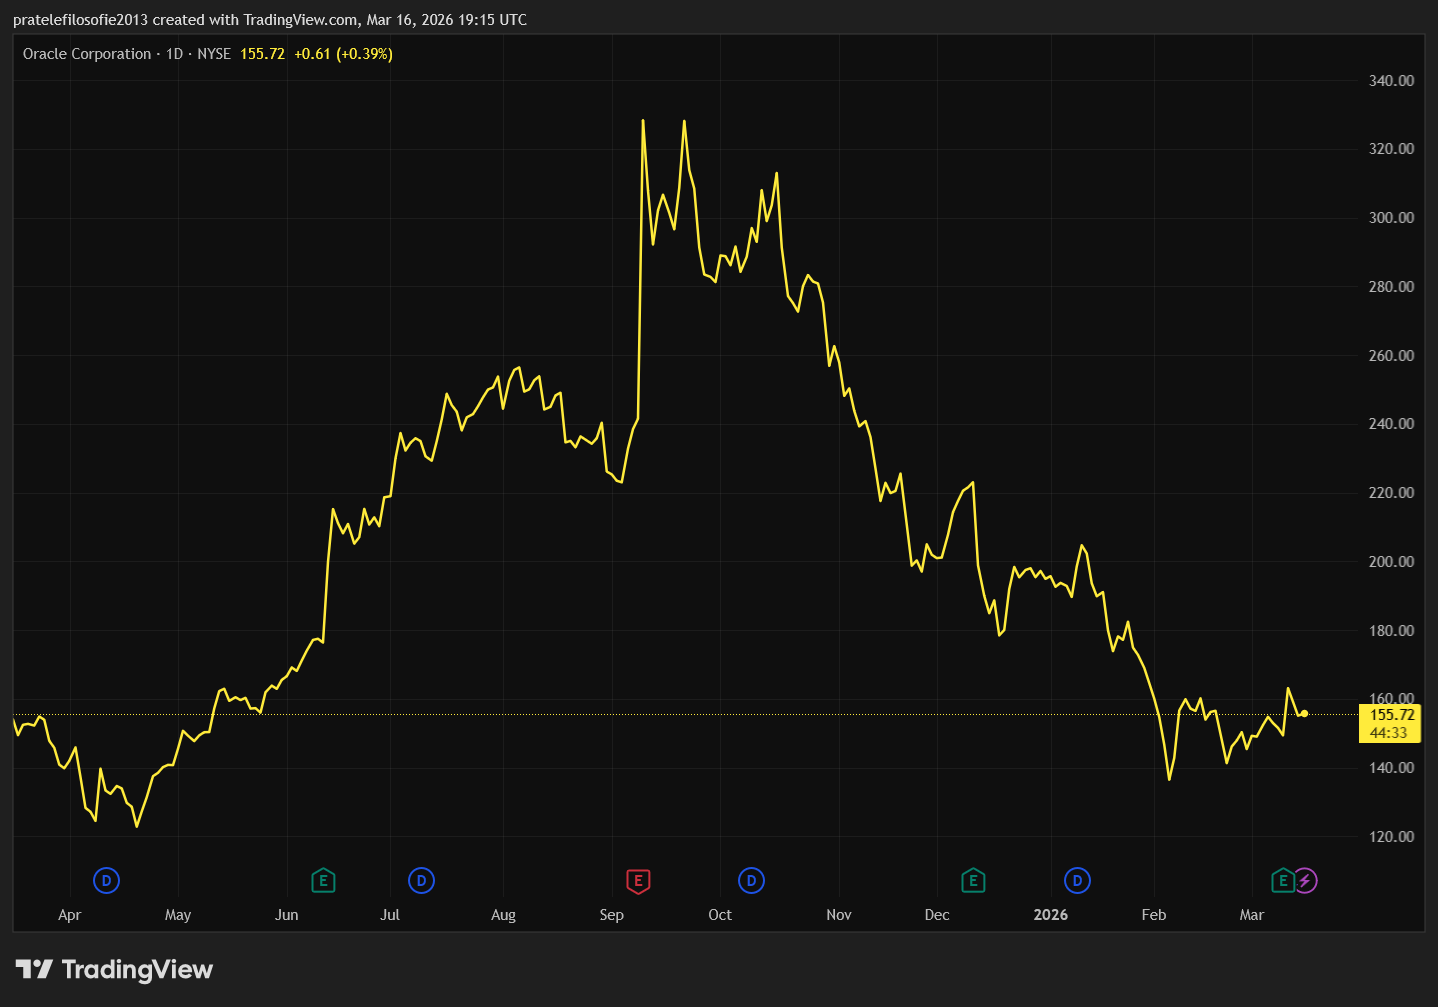Open the red earnings marker near Sep
Viewport: 1438px width, 1007px height.
tap(638, 881)
